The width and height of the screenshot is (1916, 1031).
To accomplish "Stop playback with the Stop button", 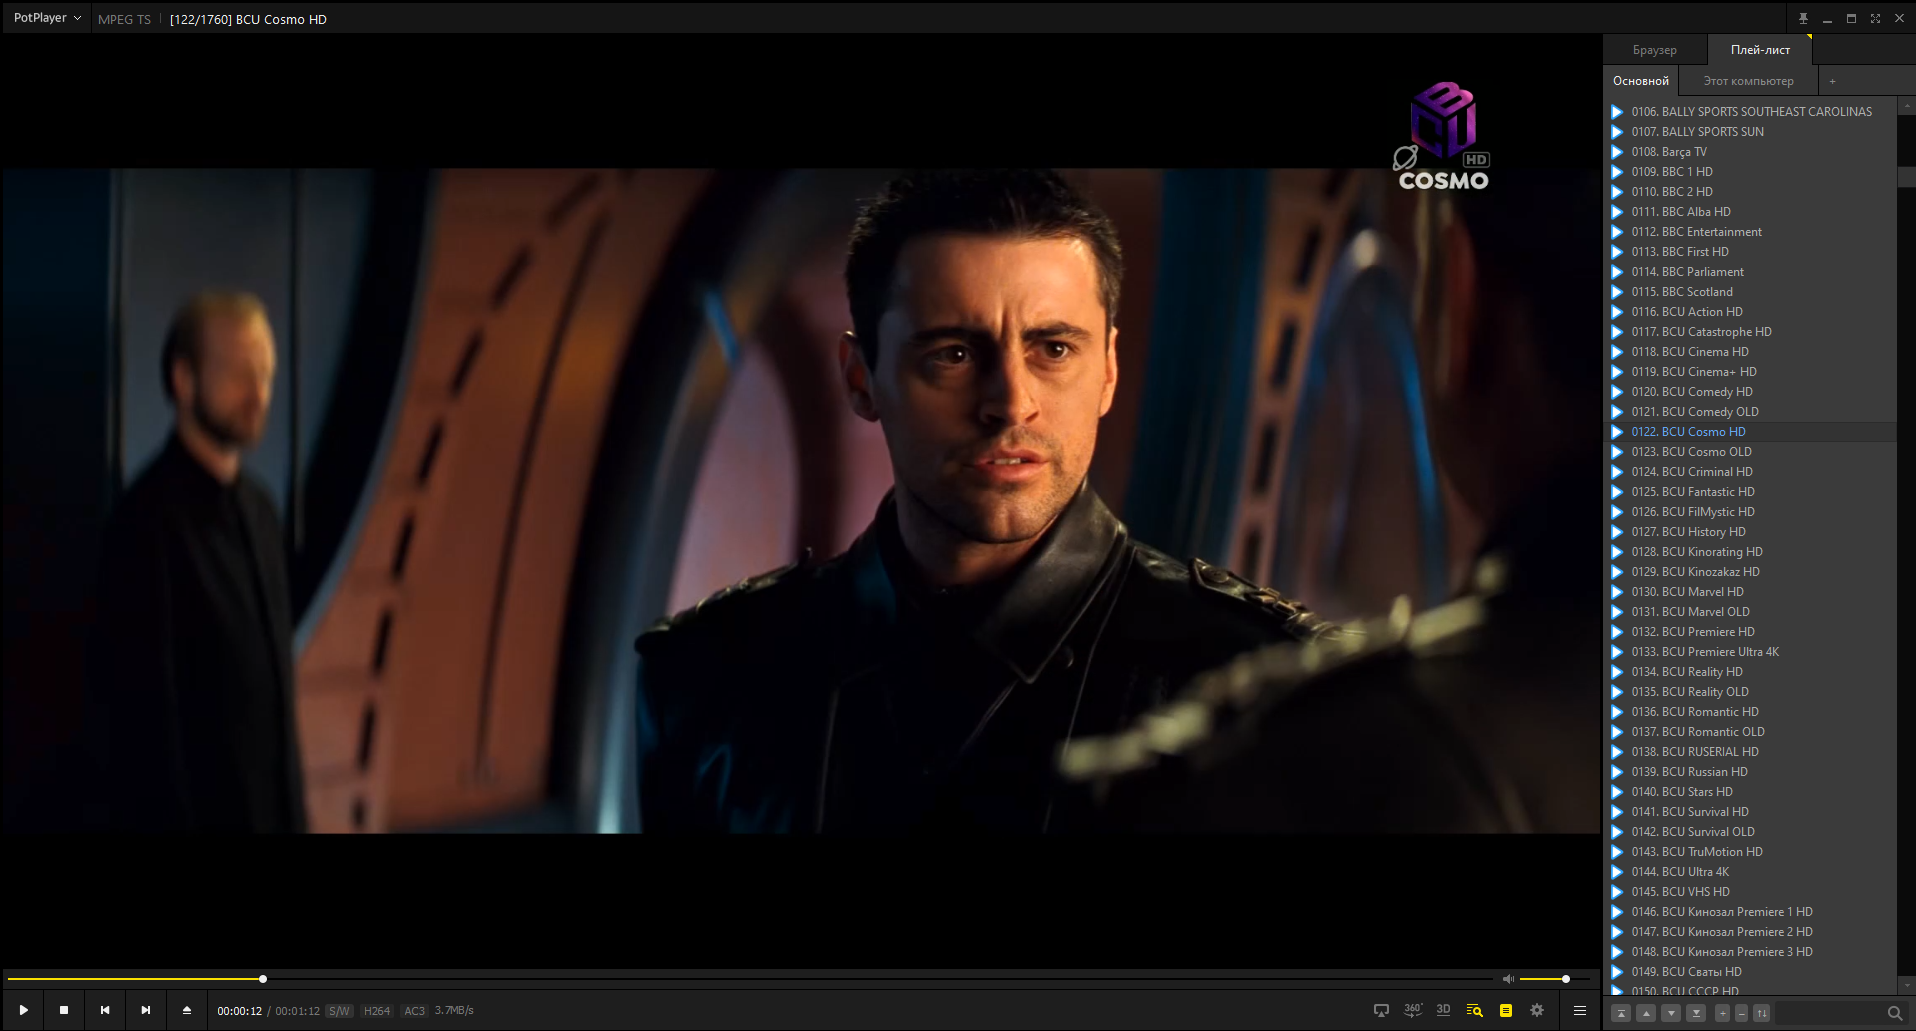I will pos(64,1010).
